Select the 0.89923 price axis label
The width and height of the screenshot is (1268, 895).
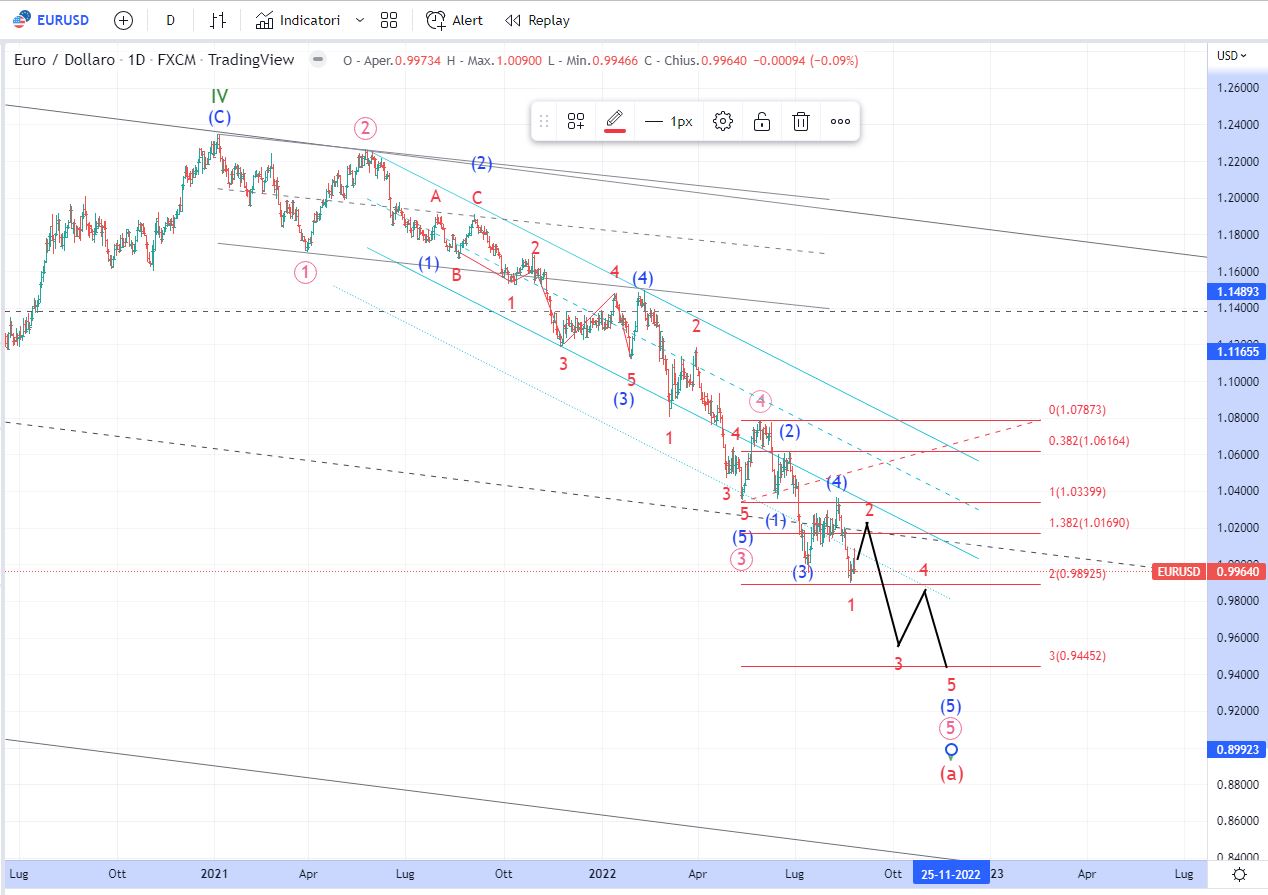click(x=1236, y=748)
